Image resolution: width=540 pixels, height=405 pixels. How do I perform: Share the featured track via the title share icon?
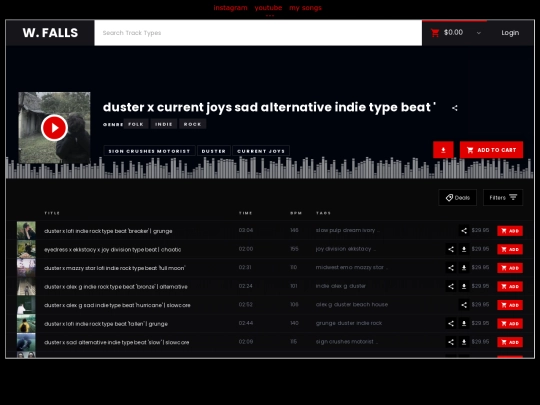455,108
